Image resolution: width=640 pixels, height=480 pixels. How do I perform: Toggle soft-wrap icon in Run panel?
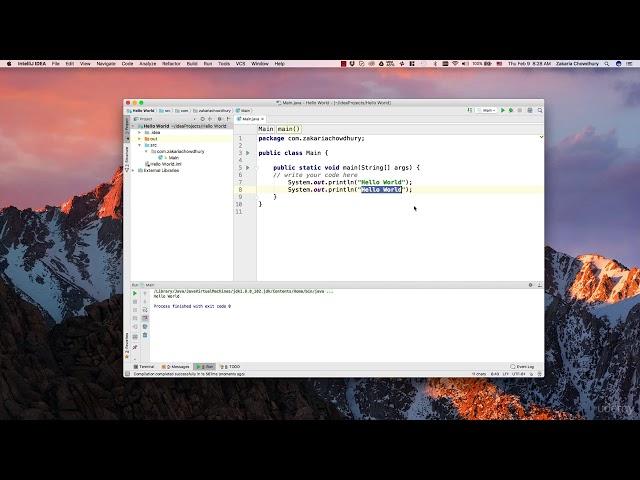[145, 310]
